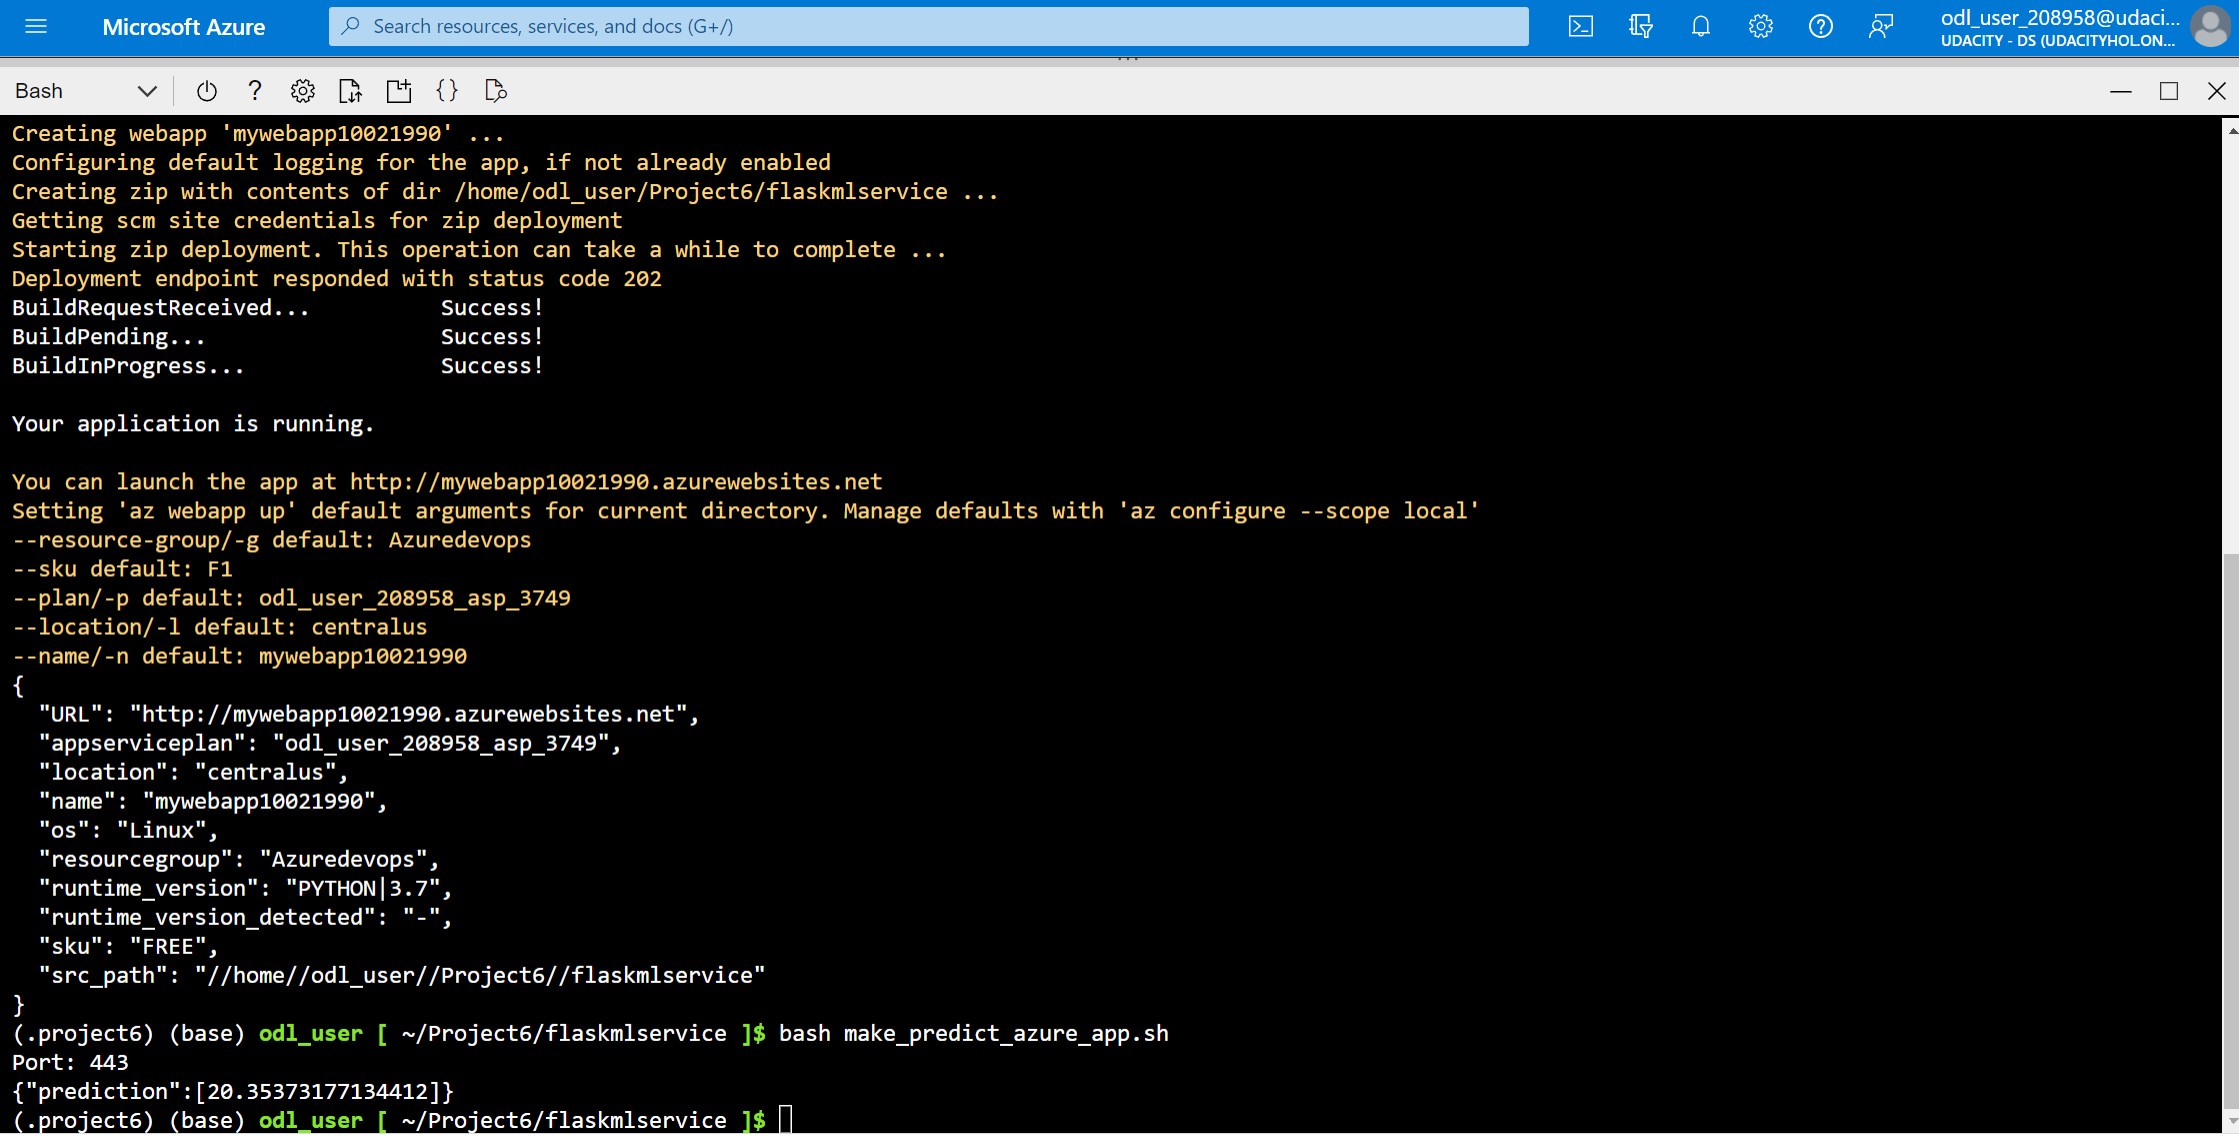Send feedback via the feedback icon
Viewport: 2239px width, 1138px height.
(1880, 27)
